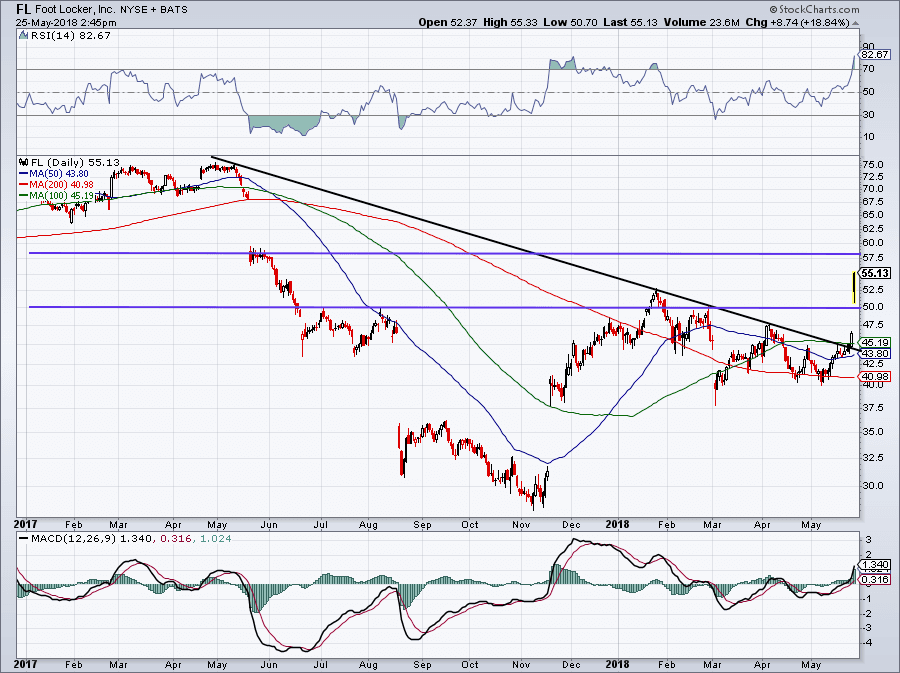Click the RSI panel legend icon
The height and width of the screenshot is (673, 900).
[23, 36]
